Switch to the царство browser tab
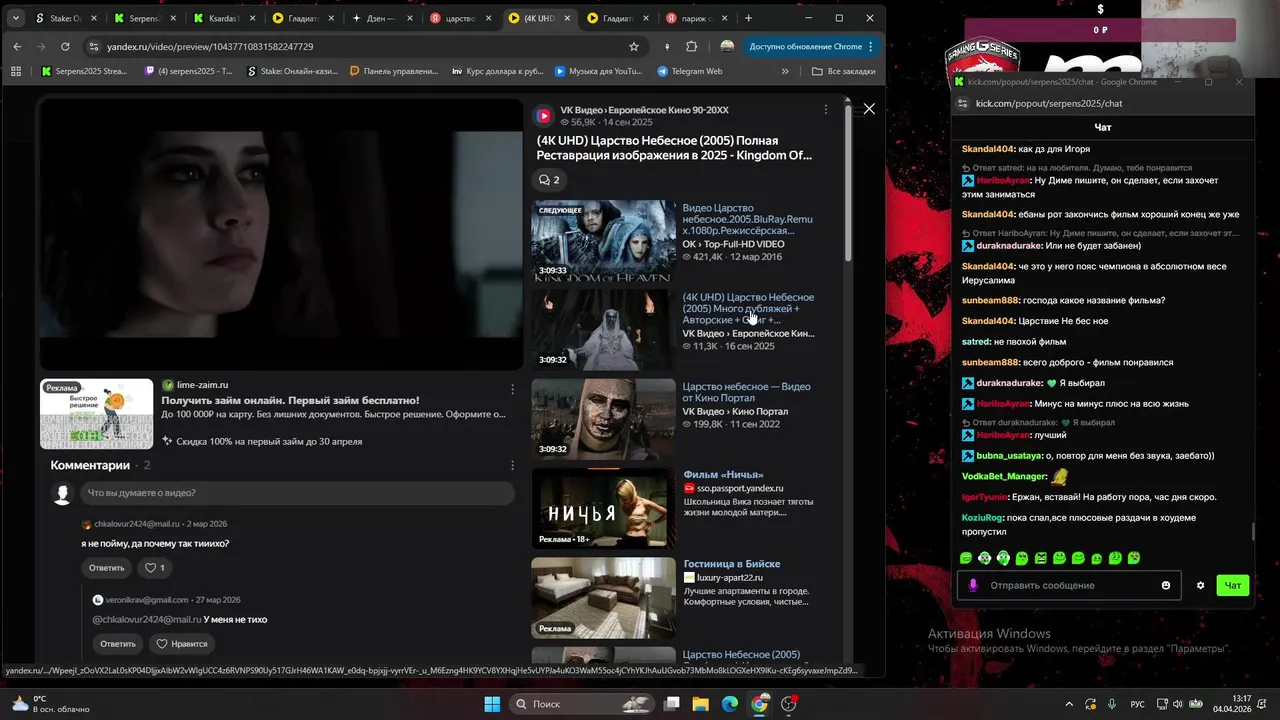 pos(460,18)
